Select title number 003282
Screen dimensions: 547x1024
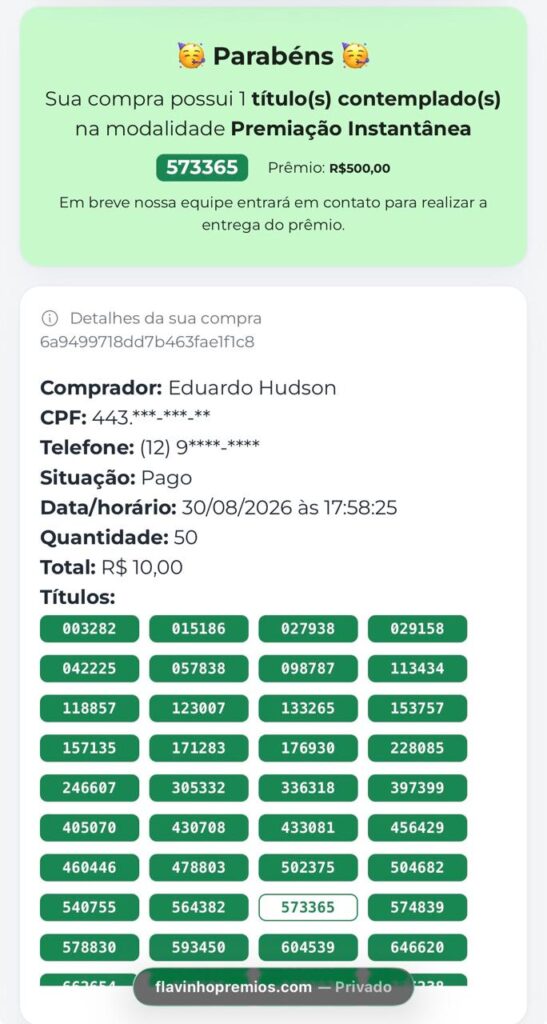point(89,629)
